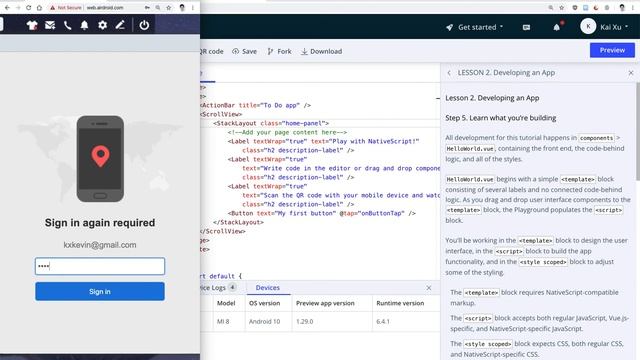Viewport: 640px width, 360px height.
Task: Go back in the AirDroid browser window
Action: pos(7,7)
